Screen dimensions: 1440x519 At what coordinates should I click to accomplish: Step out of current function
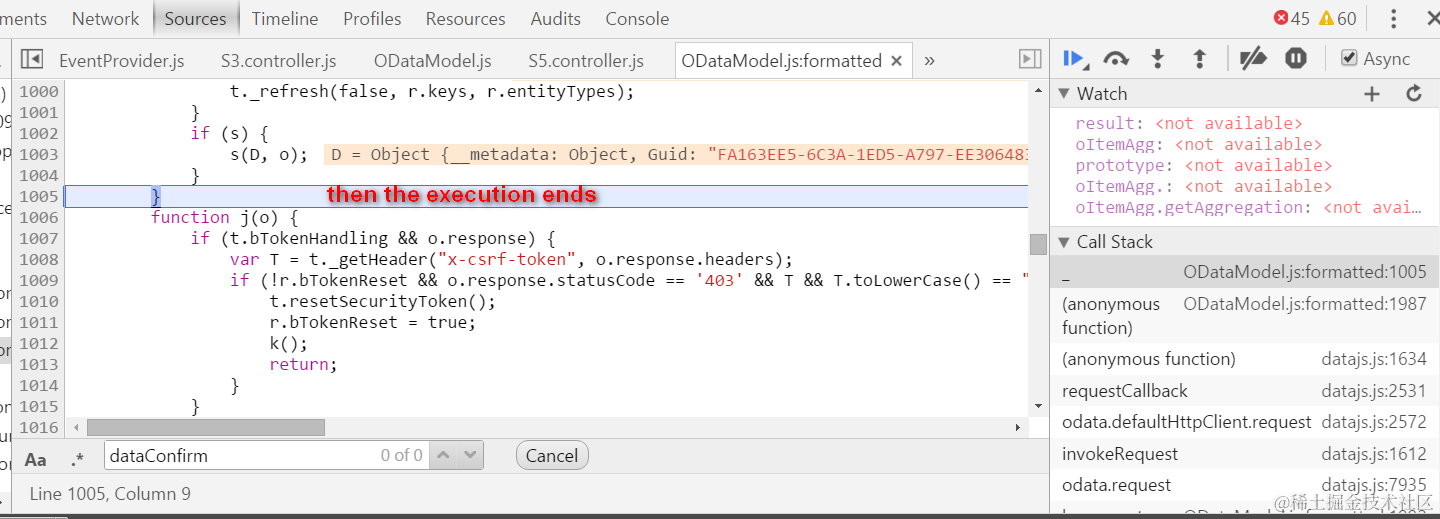tap(1199, 59)
